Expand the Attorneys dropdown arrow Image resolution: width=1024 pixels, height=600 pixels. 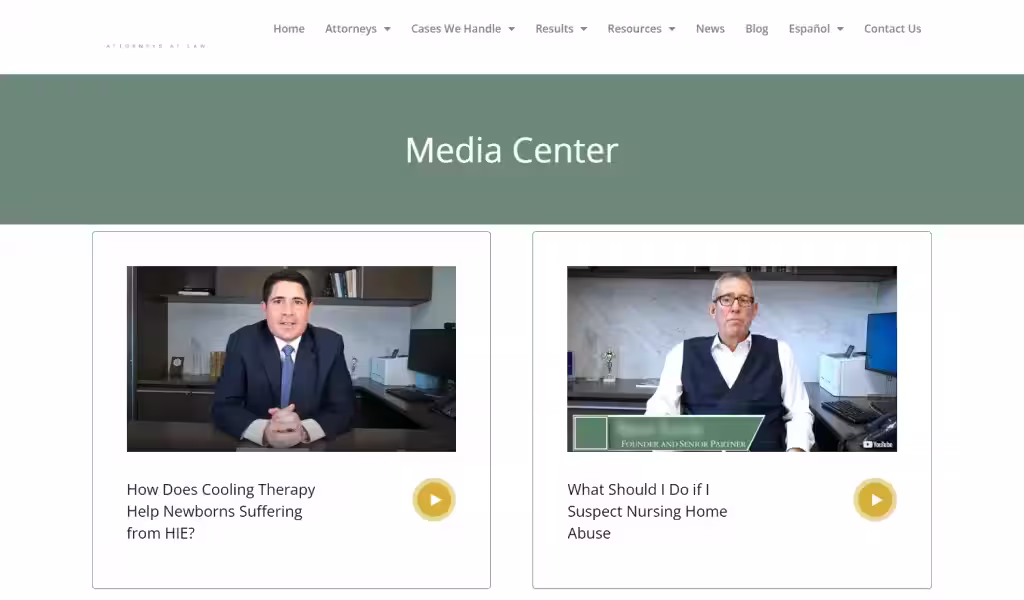coord(387,29)
